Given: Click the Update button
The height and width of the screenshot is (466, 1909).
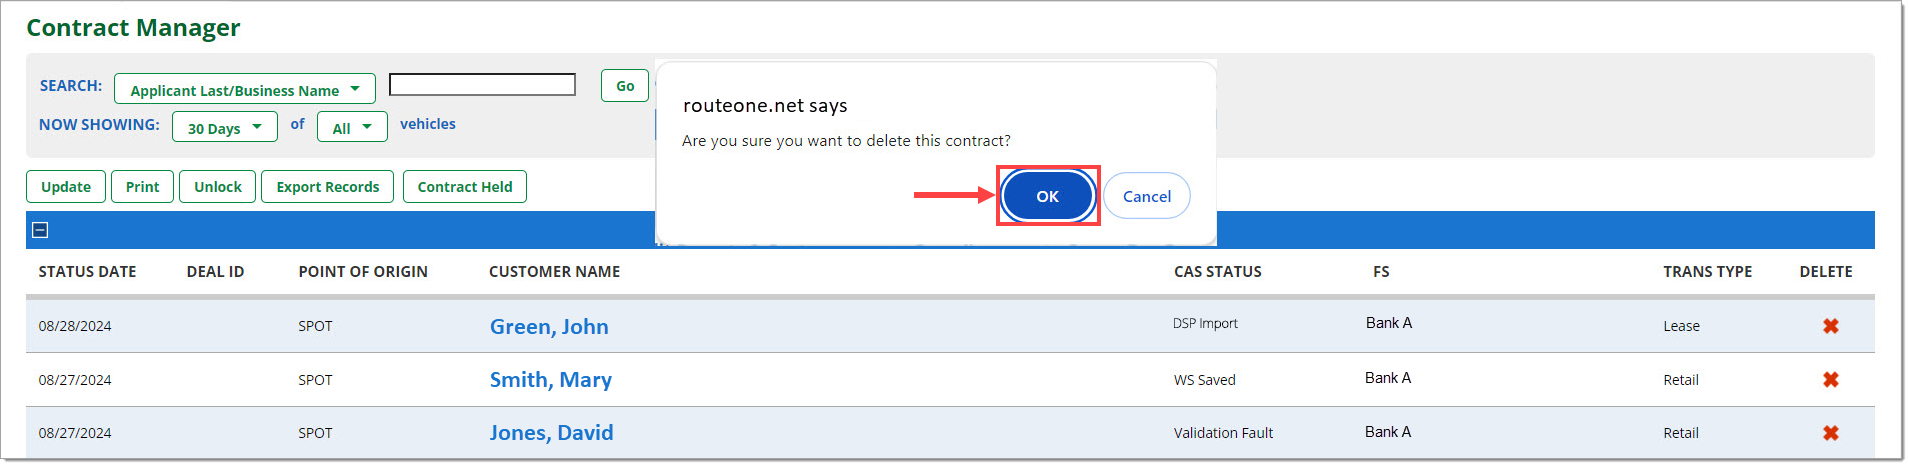Looking at the screenshot, I should pyautogui.click(x=66, y=187).
